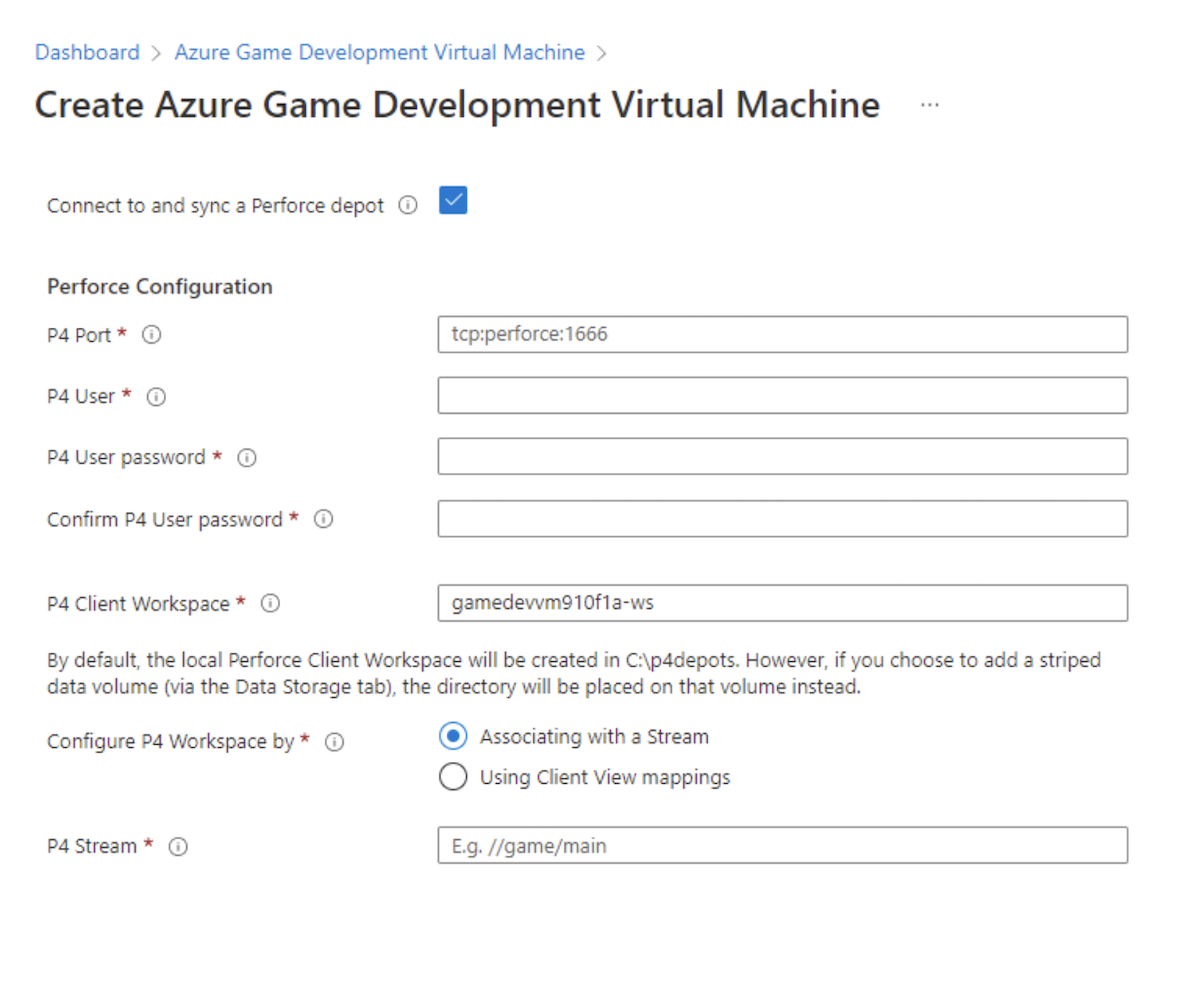Show info icon beside P4 User password
The height and width of the screenshot is (1005, 1200).
click(x=247, y=457)
